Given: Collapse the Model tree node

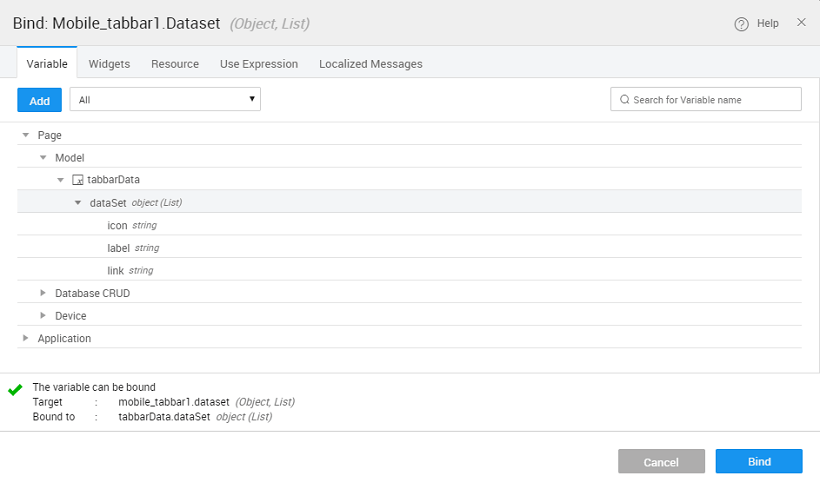Looking at the screenshot, I should [x=43, y=157].
